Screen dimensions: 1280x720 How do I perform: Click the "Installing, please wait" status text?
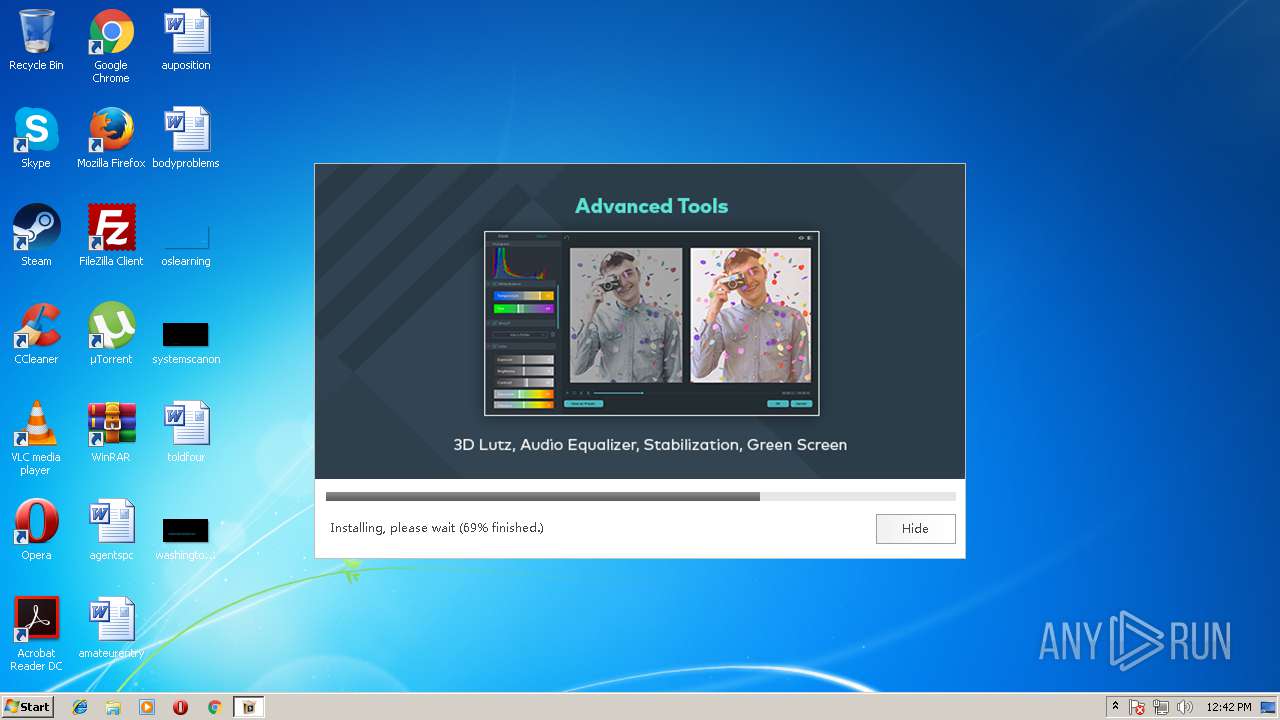click(x=437, y=528)
